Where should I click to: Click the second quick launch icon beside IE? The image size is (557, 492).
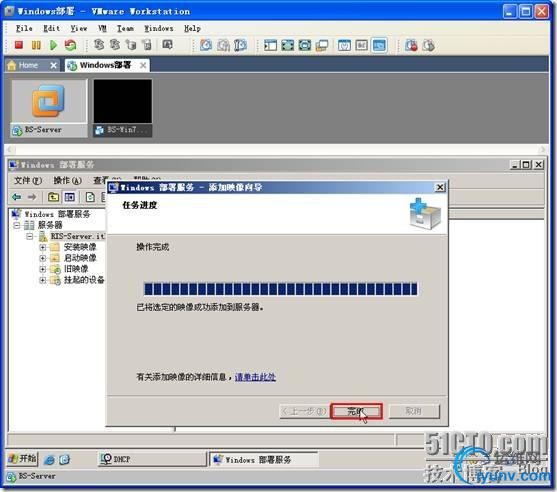[x=65, y=460]
